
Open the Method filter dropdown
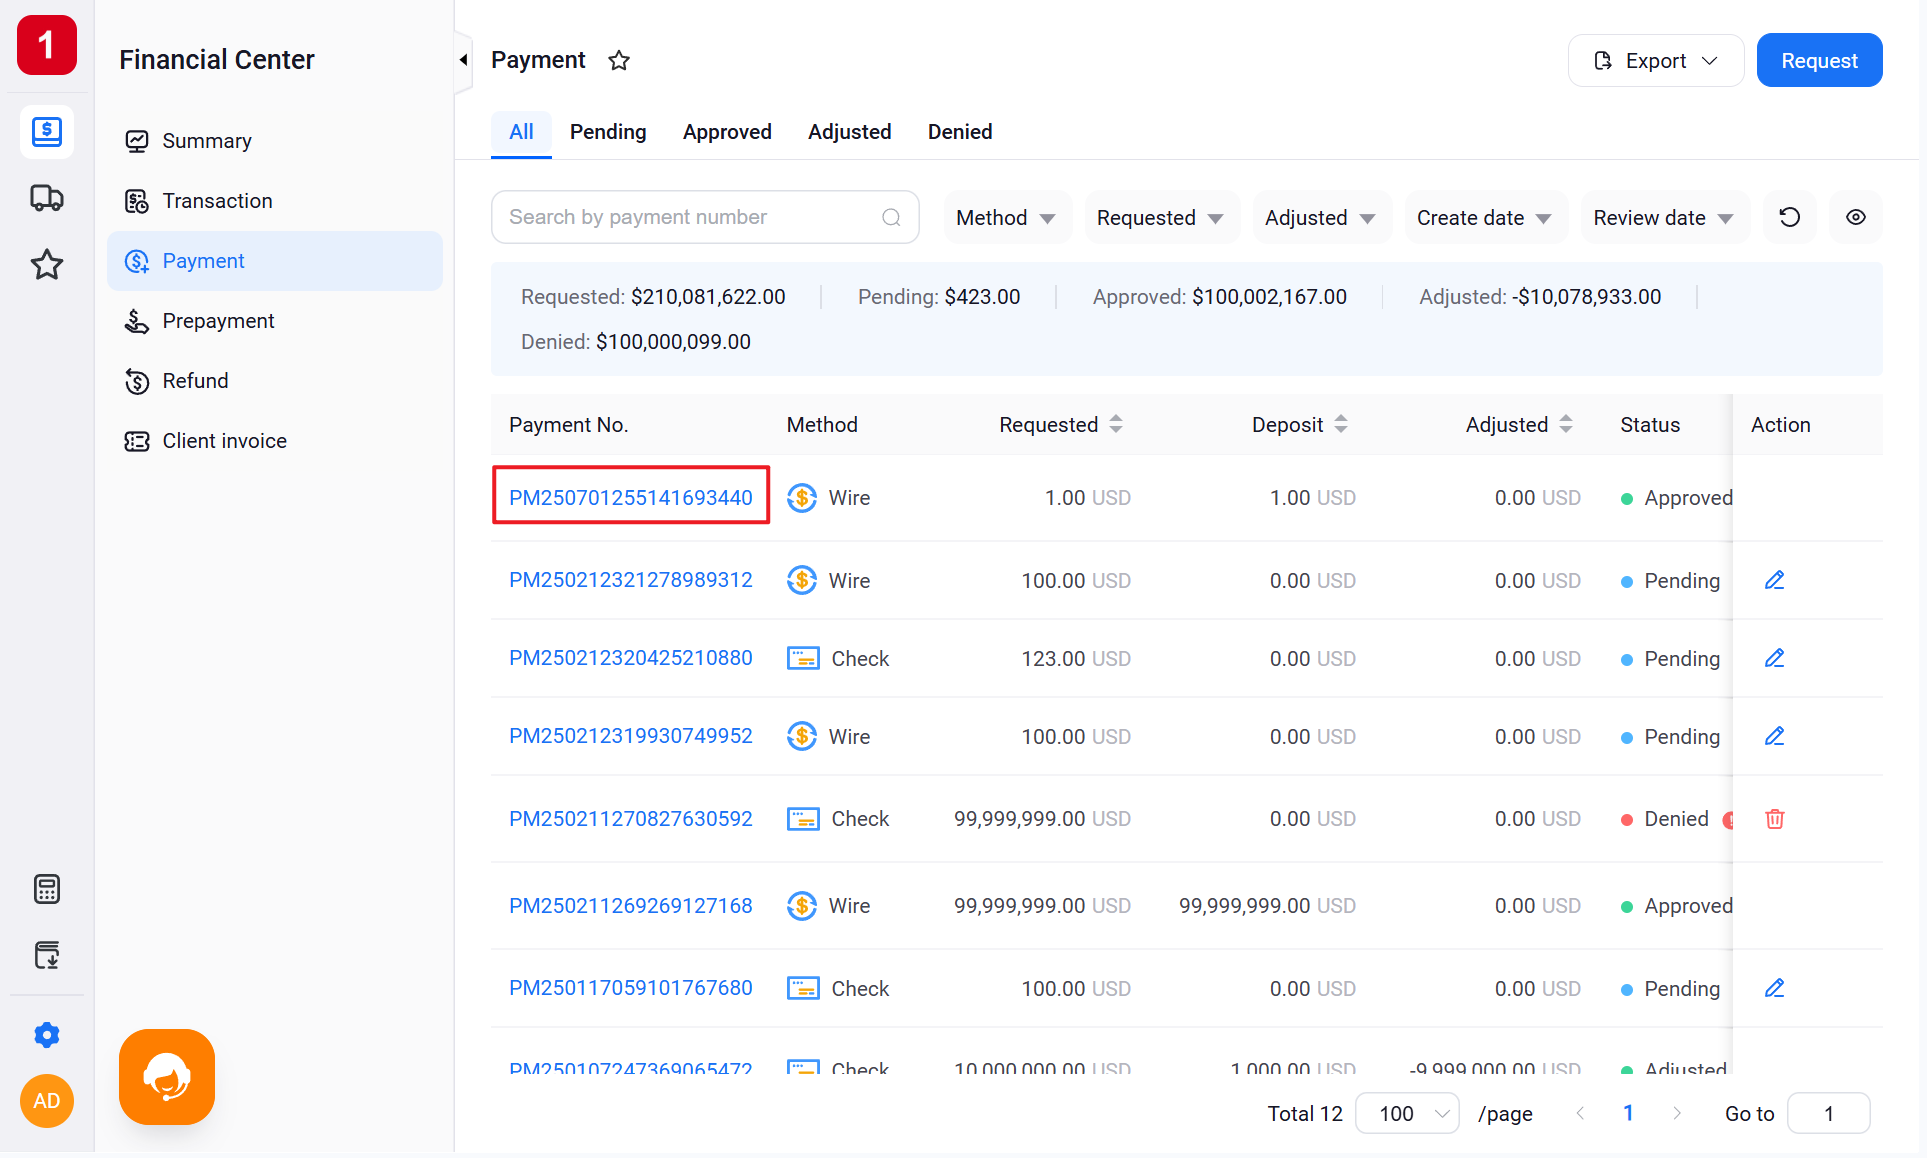1007,218
